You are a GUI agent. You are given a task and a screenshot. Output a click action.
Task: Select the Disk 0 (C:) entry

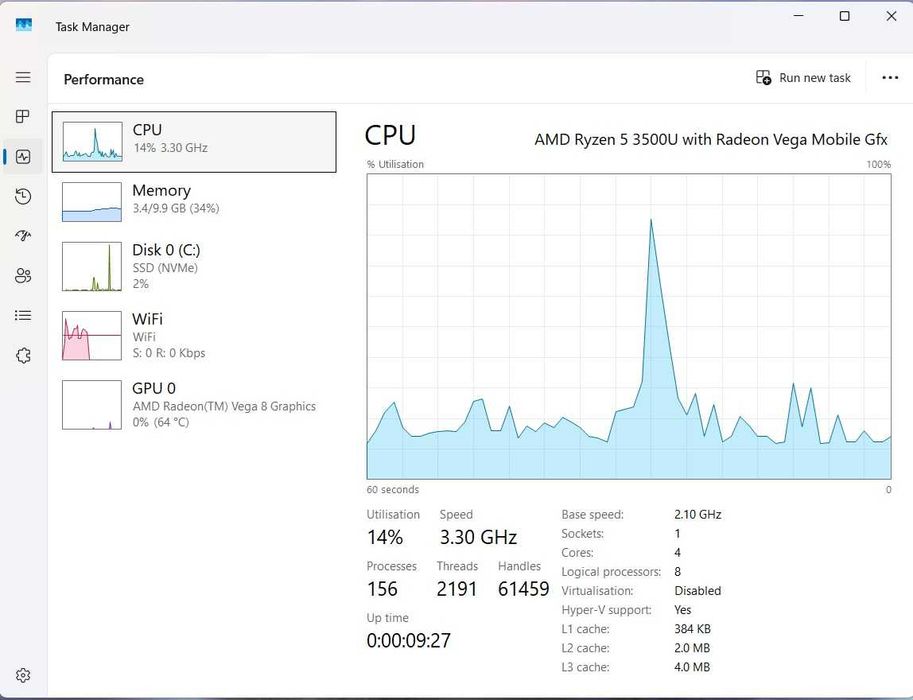[194, 266]
